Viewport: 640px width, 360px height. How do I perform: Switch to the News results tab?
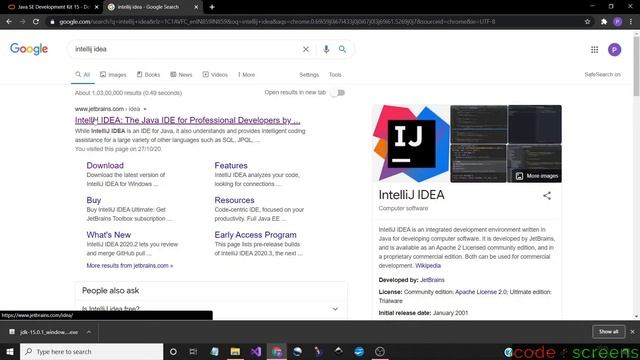pyautogui.click(x=181, y=75)
